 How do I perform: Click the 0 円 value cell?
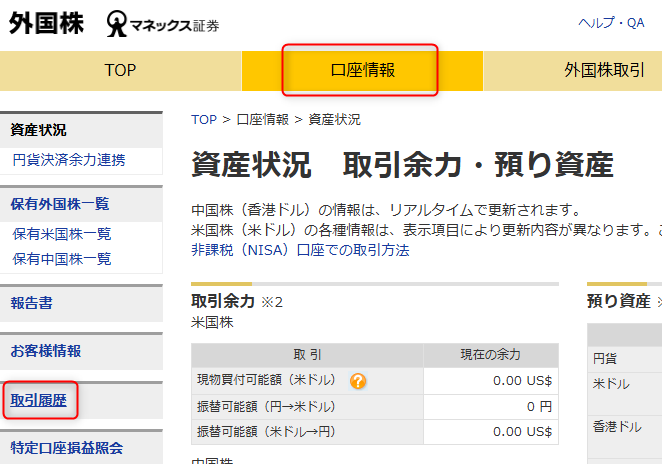pyautogui.click(x=491, y=407)
